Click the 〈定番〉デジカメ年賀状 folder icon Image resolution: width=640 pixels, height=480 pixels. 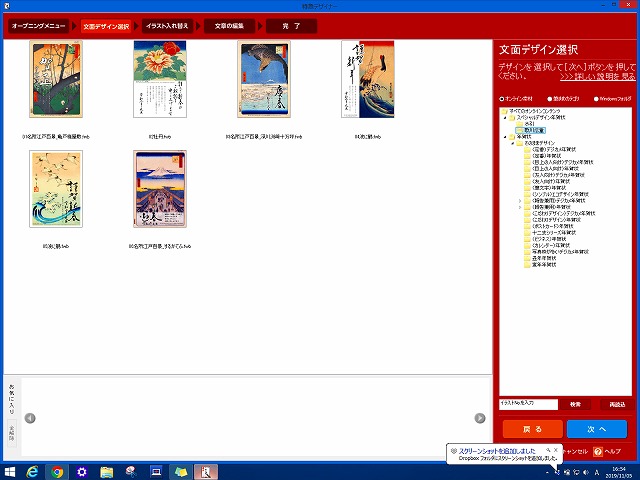527,149
